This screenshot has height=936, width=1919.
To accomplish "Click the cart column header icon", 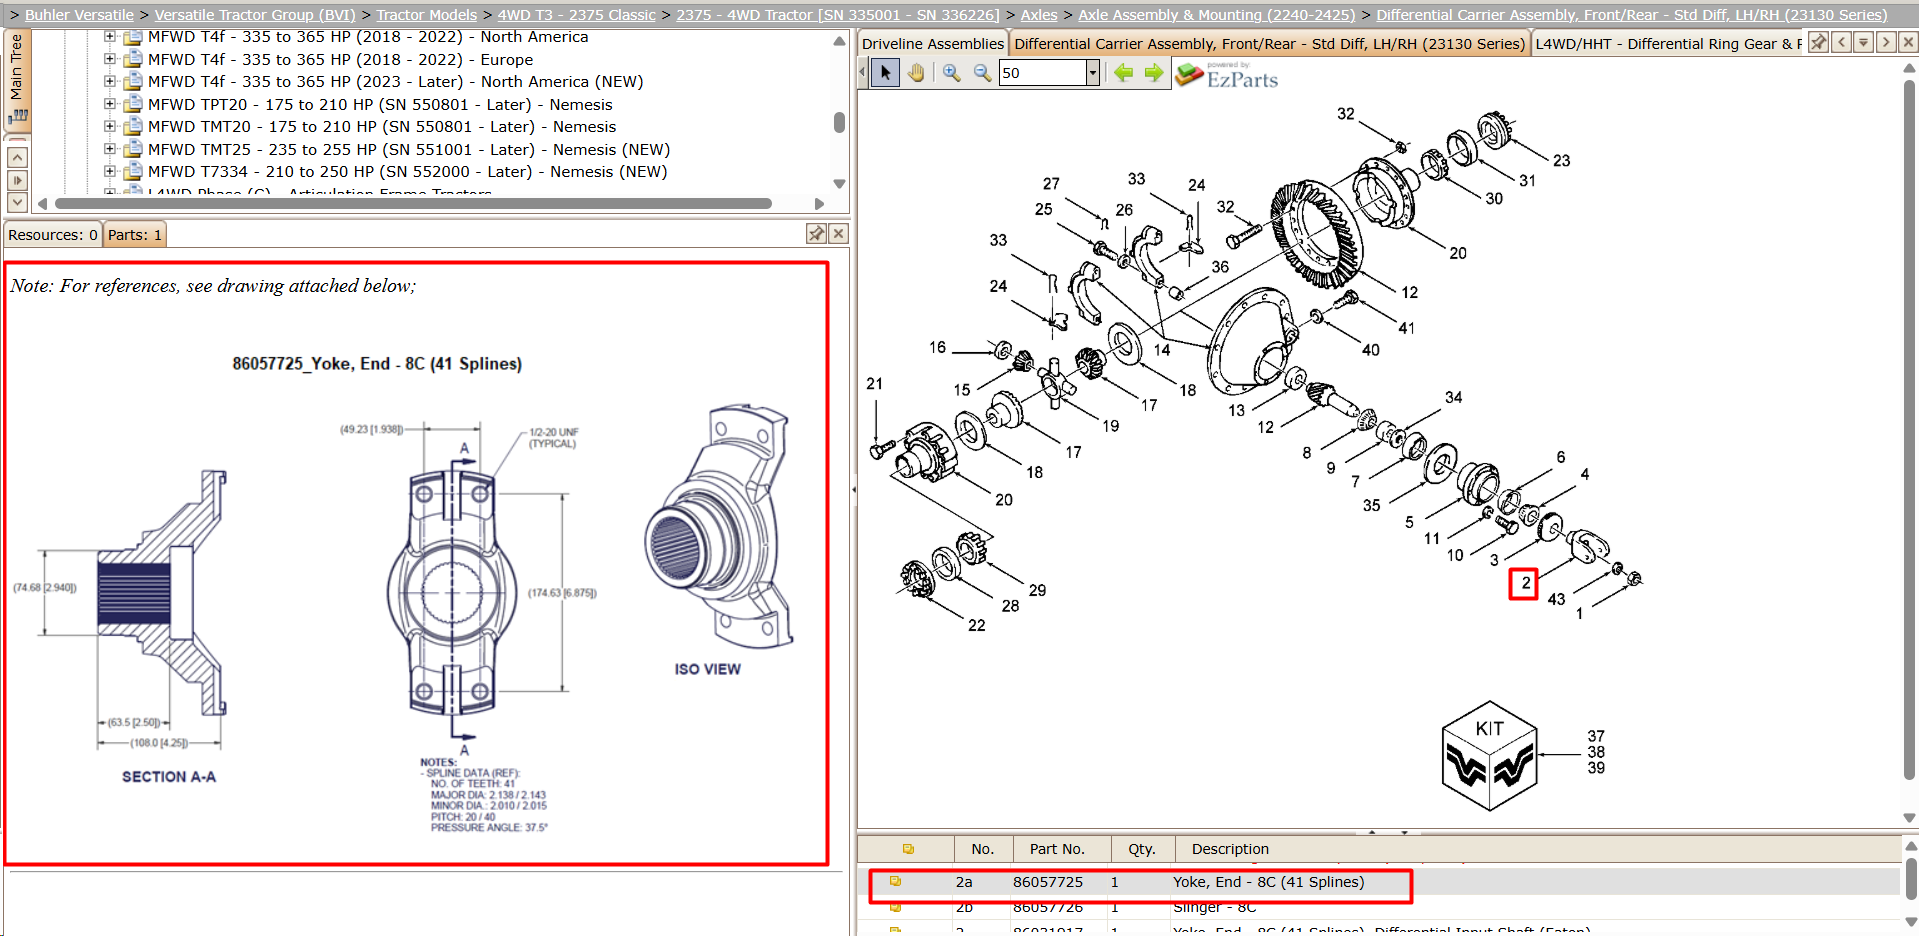I will 908,849.
